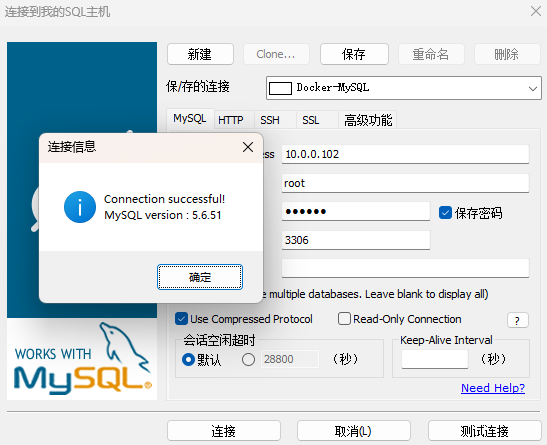Viewport: 547px width, 445px height.
Task: Click the 连接 button at bottom
Action: (x=224, y=431)
